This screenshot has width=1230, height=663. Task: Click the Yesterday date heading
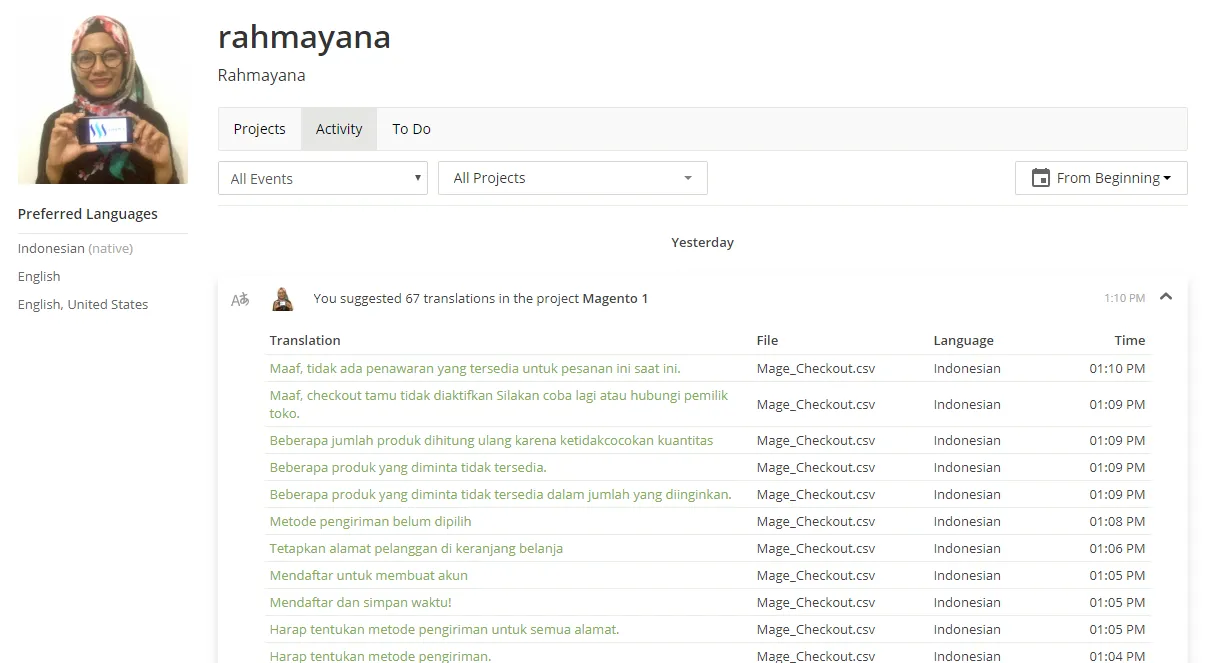[x=702, y=242]
